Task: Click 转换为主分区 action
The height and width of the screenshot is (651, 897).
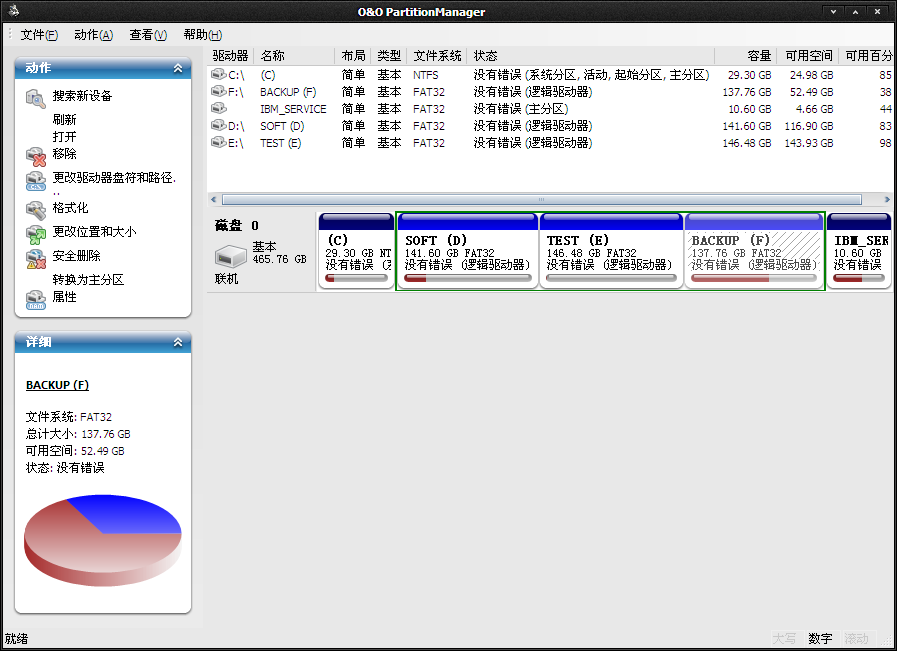Action: click(88, 280)
